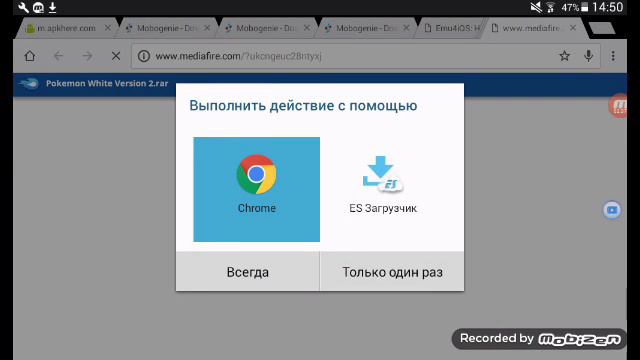Bookmark this page with the star

(564, 56)
